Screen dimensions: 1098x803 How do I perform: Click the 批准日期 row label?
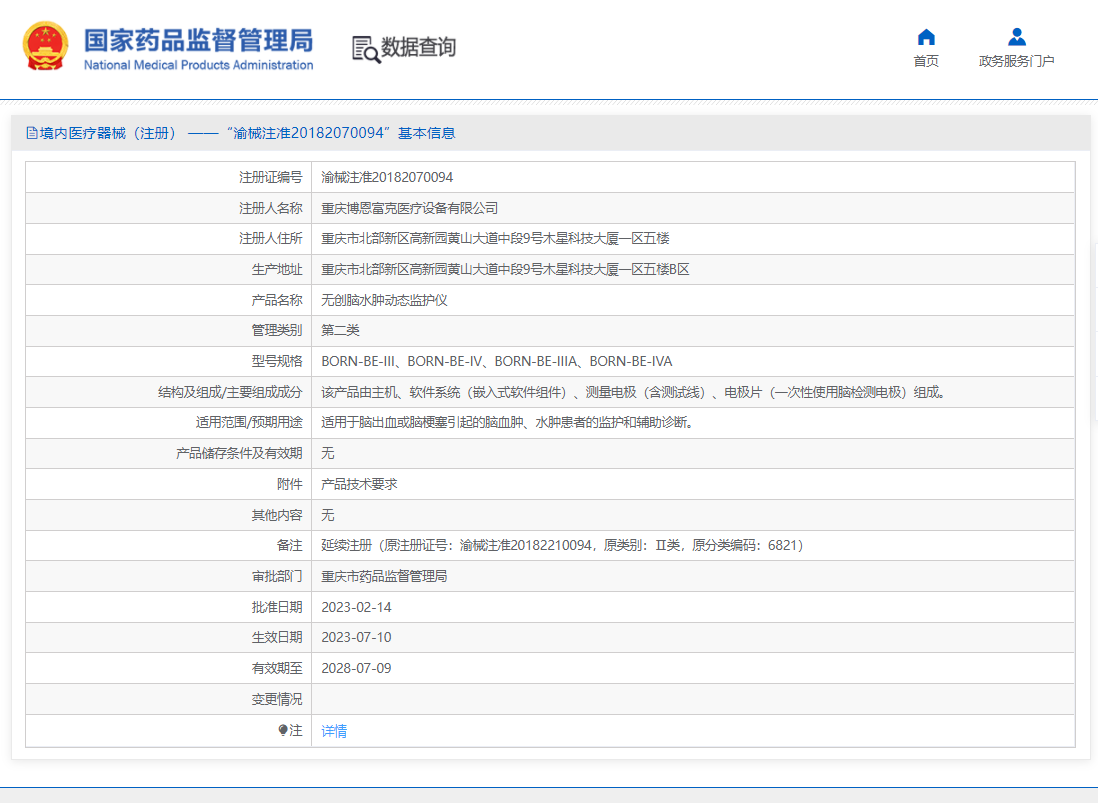[x=277, y=607]
